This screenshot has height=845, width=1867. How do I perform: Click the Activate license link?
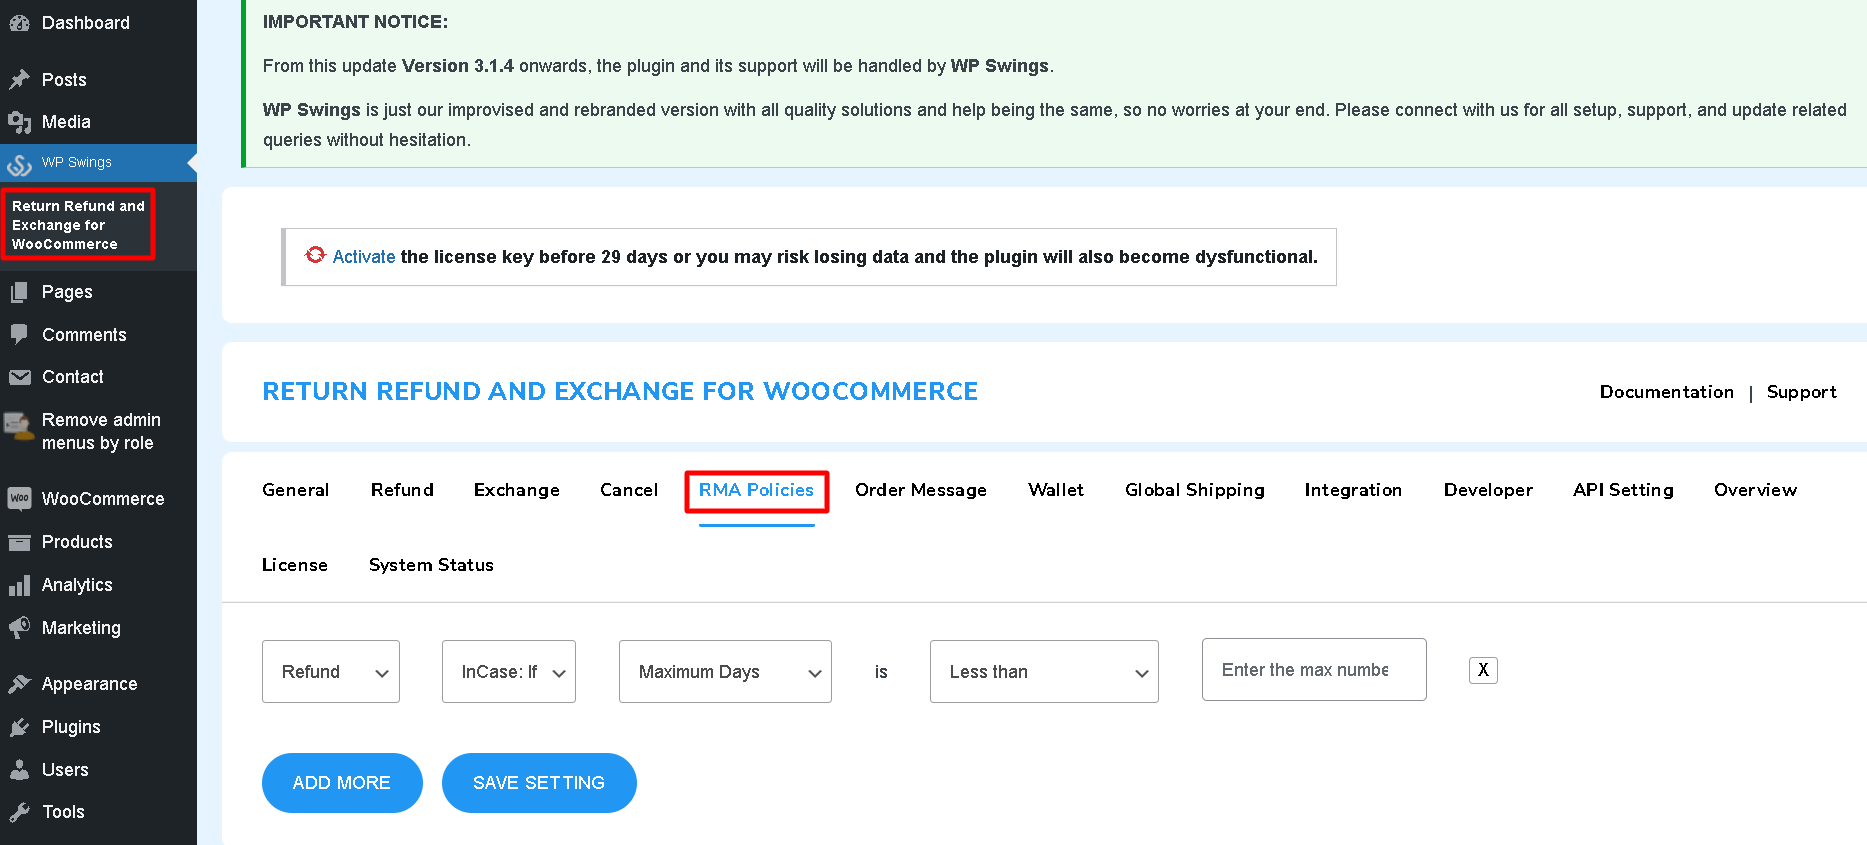coord(364,257)
